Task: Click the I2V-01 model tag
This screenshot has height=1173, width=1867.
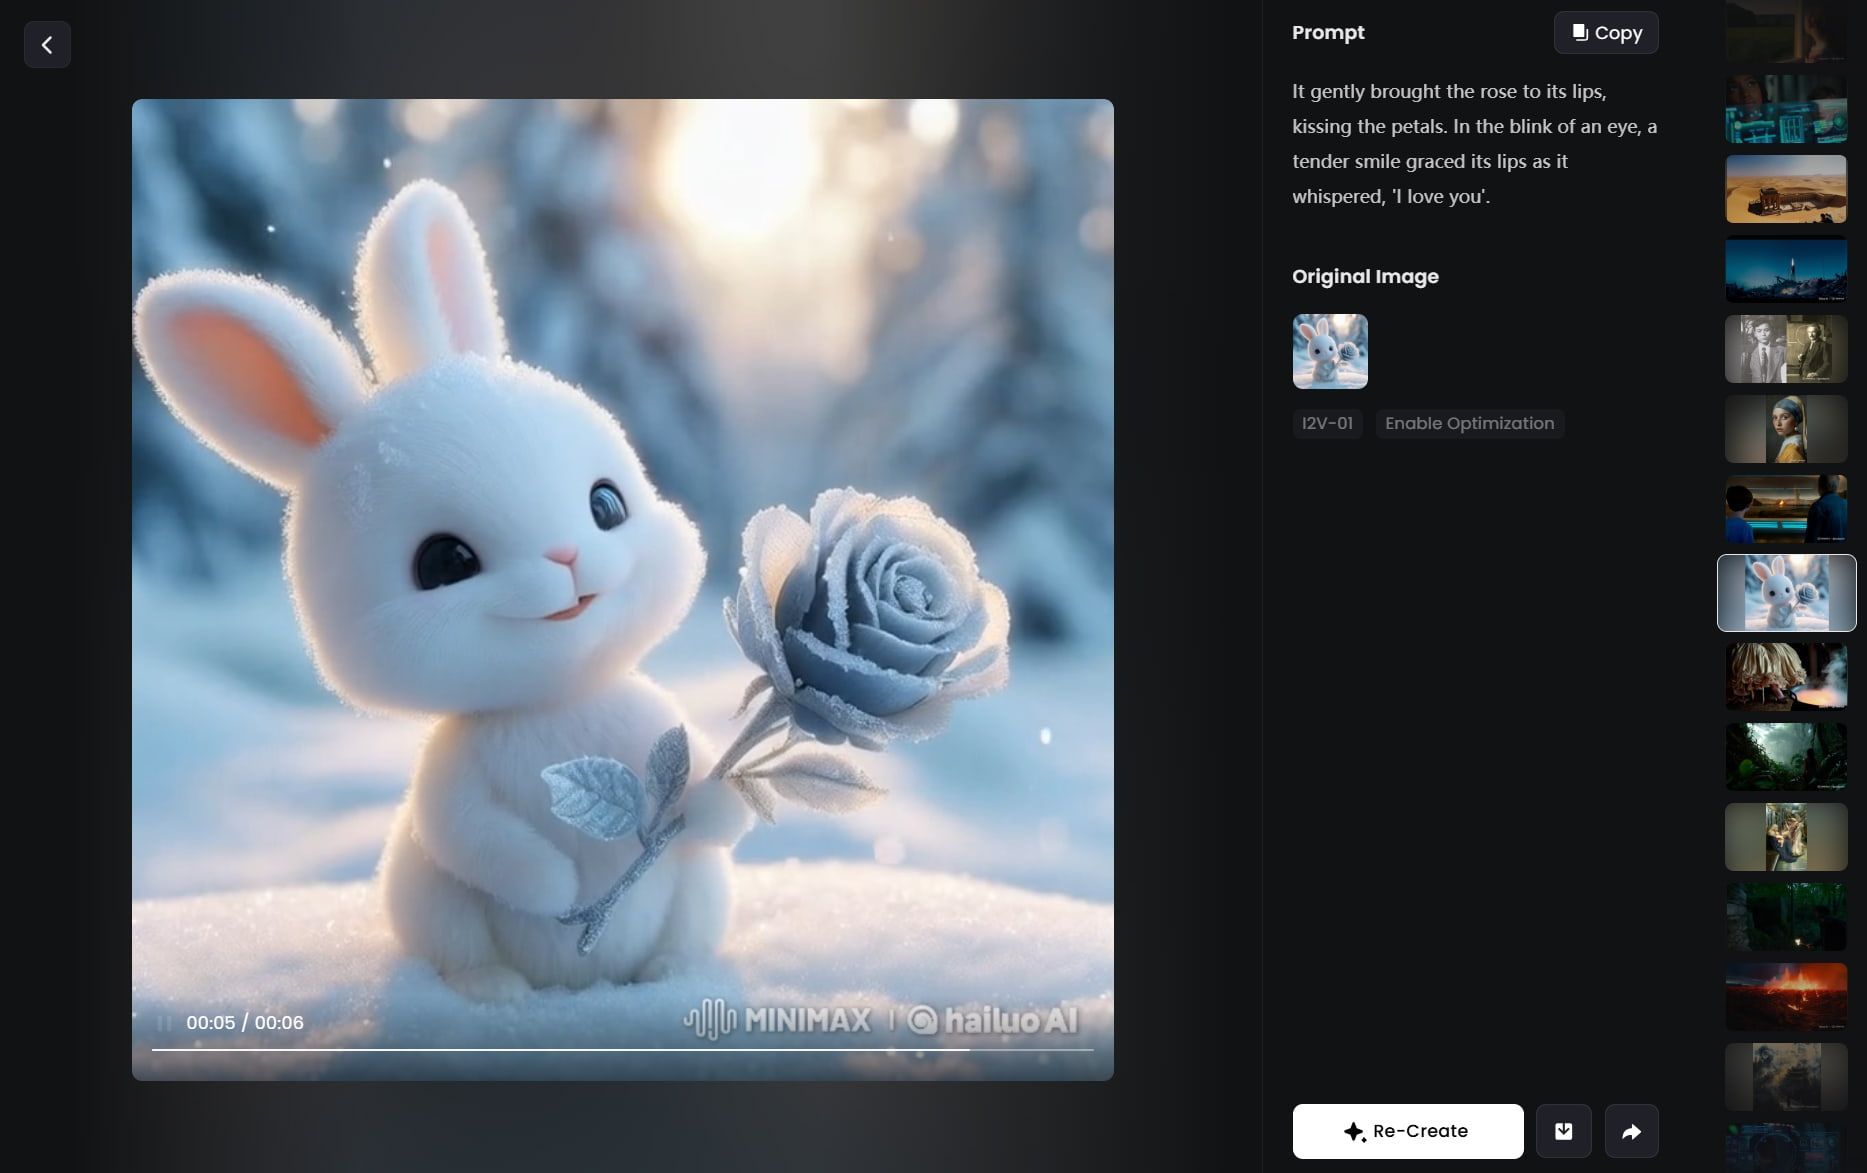Action: [1326, 423]
